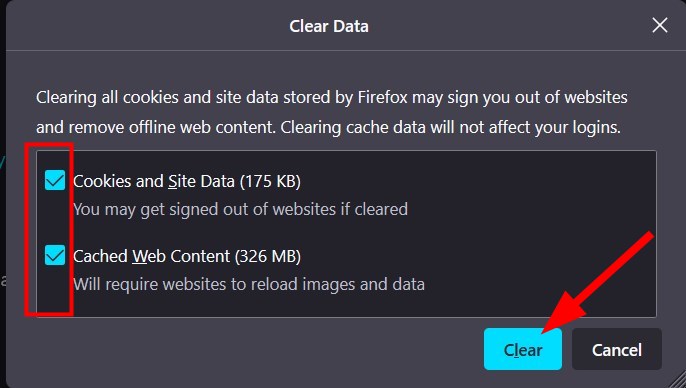The width and height of the screenshot is (686, 388).
Task: Click the 175 KB size text
Action: pyautogui.click(x=270, y=181)
